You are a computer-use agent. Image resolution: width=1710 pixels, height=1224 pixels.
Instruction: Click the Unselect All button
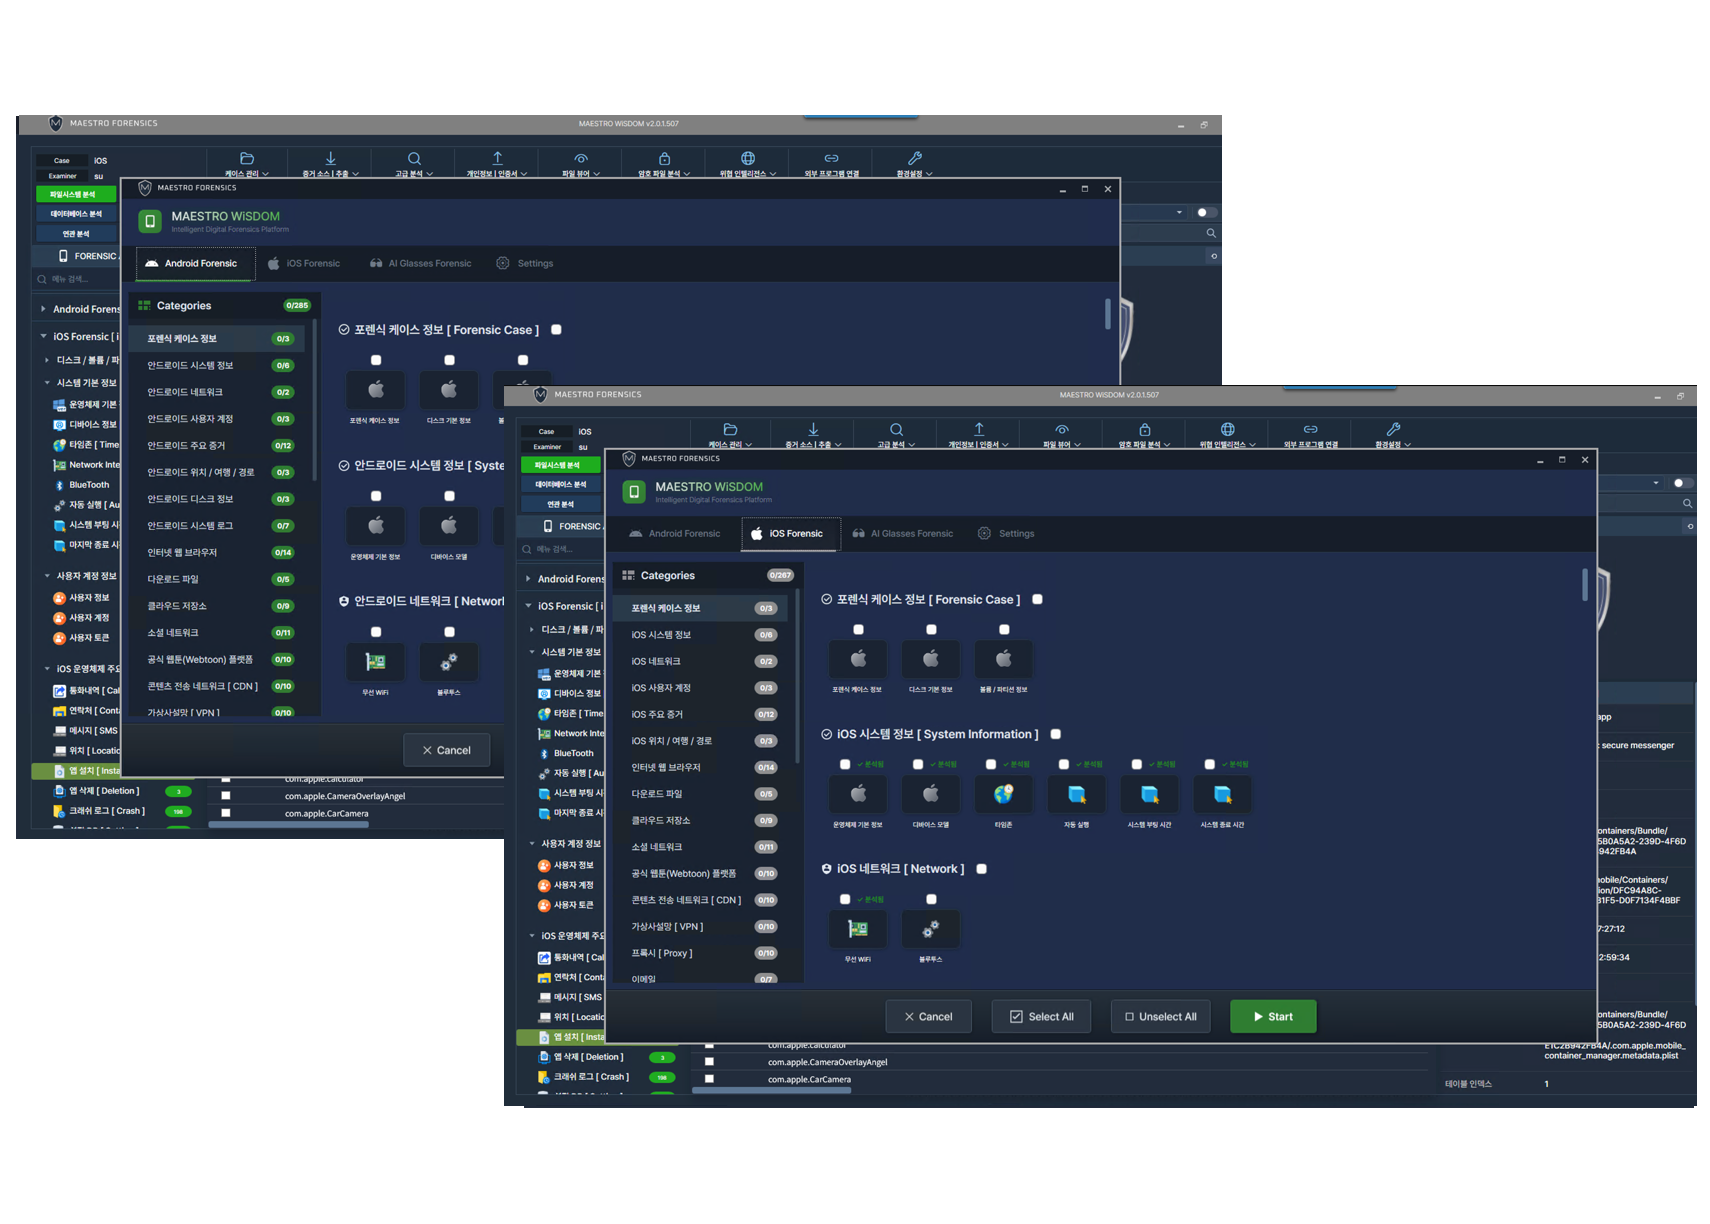coord(1160,1016)
